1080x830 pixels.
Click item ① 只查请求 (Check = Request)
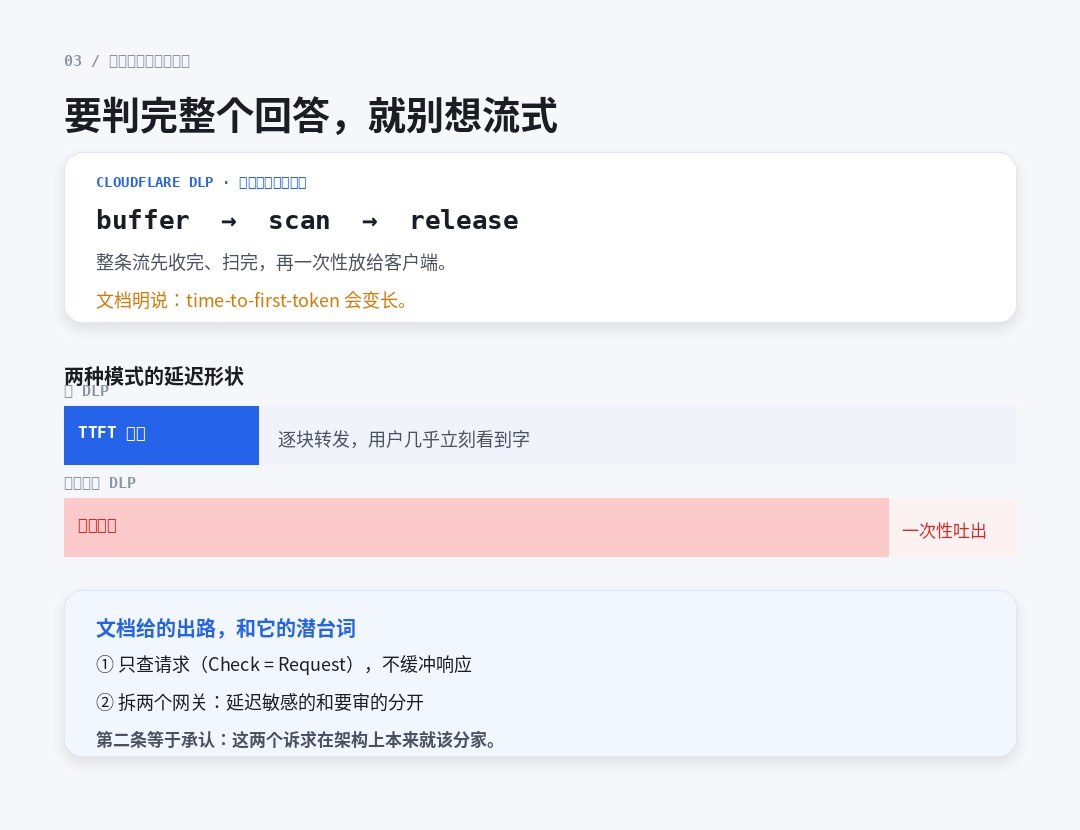pos(284,665)
